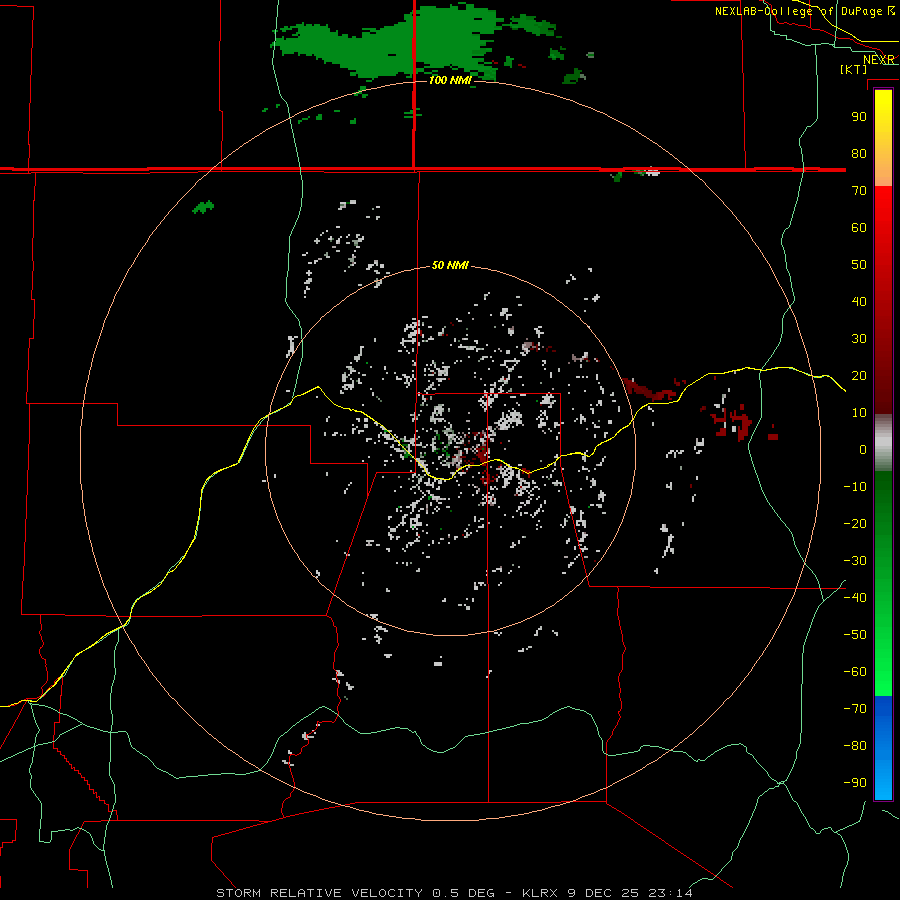Click the 90 value on velocity scale

click(x=859, y=117)
